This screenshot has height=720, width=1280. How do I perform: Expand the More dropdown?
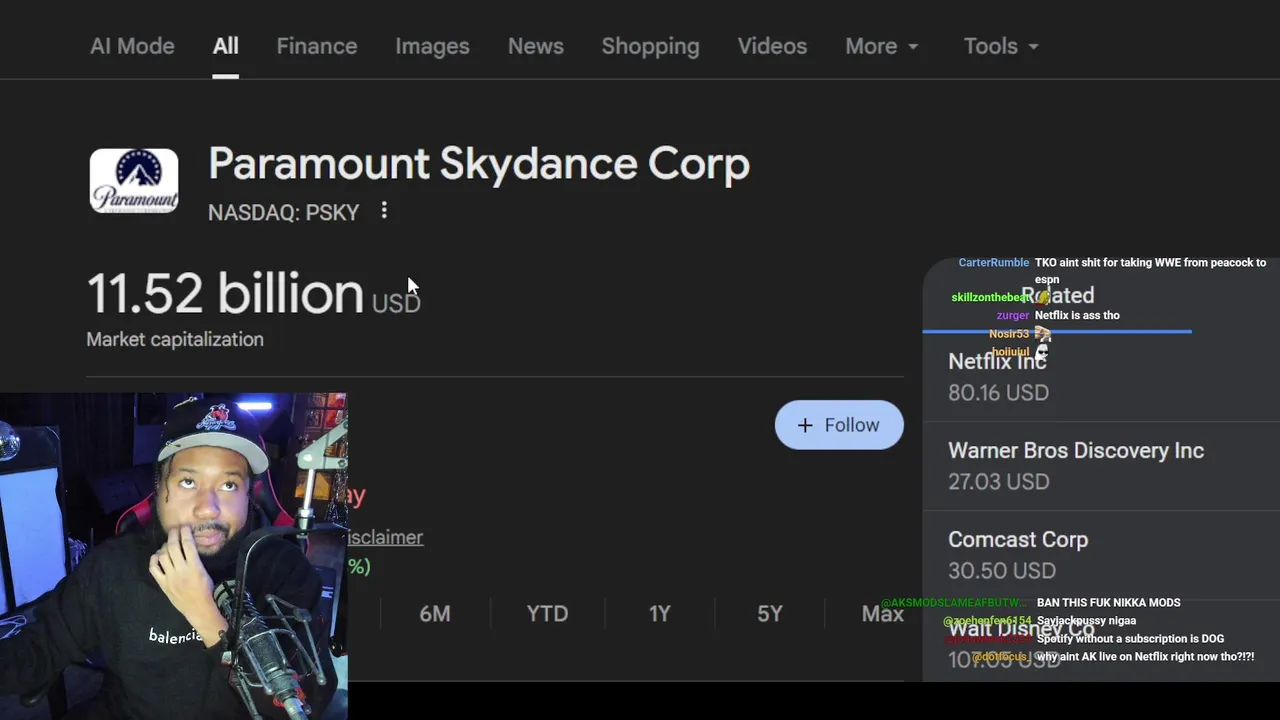click(882, 46)
